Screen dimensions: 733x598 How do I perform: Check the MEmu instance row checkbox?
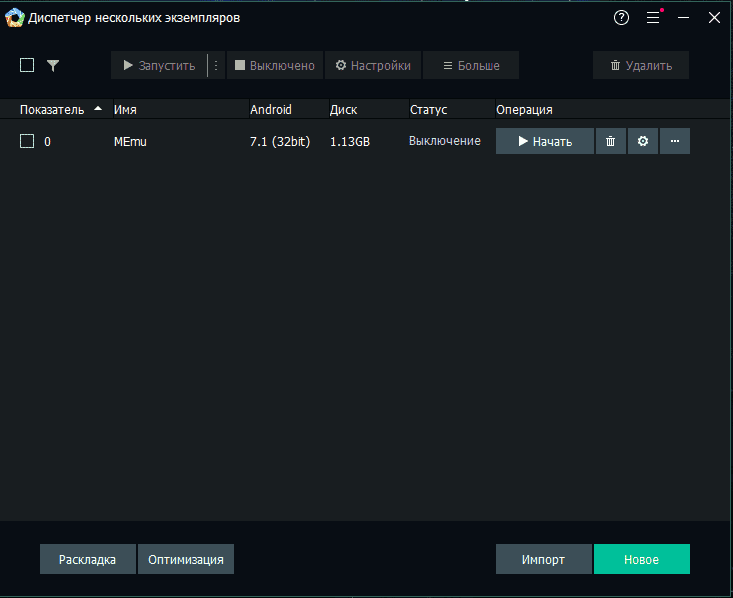pos(27,141)
